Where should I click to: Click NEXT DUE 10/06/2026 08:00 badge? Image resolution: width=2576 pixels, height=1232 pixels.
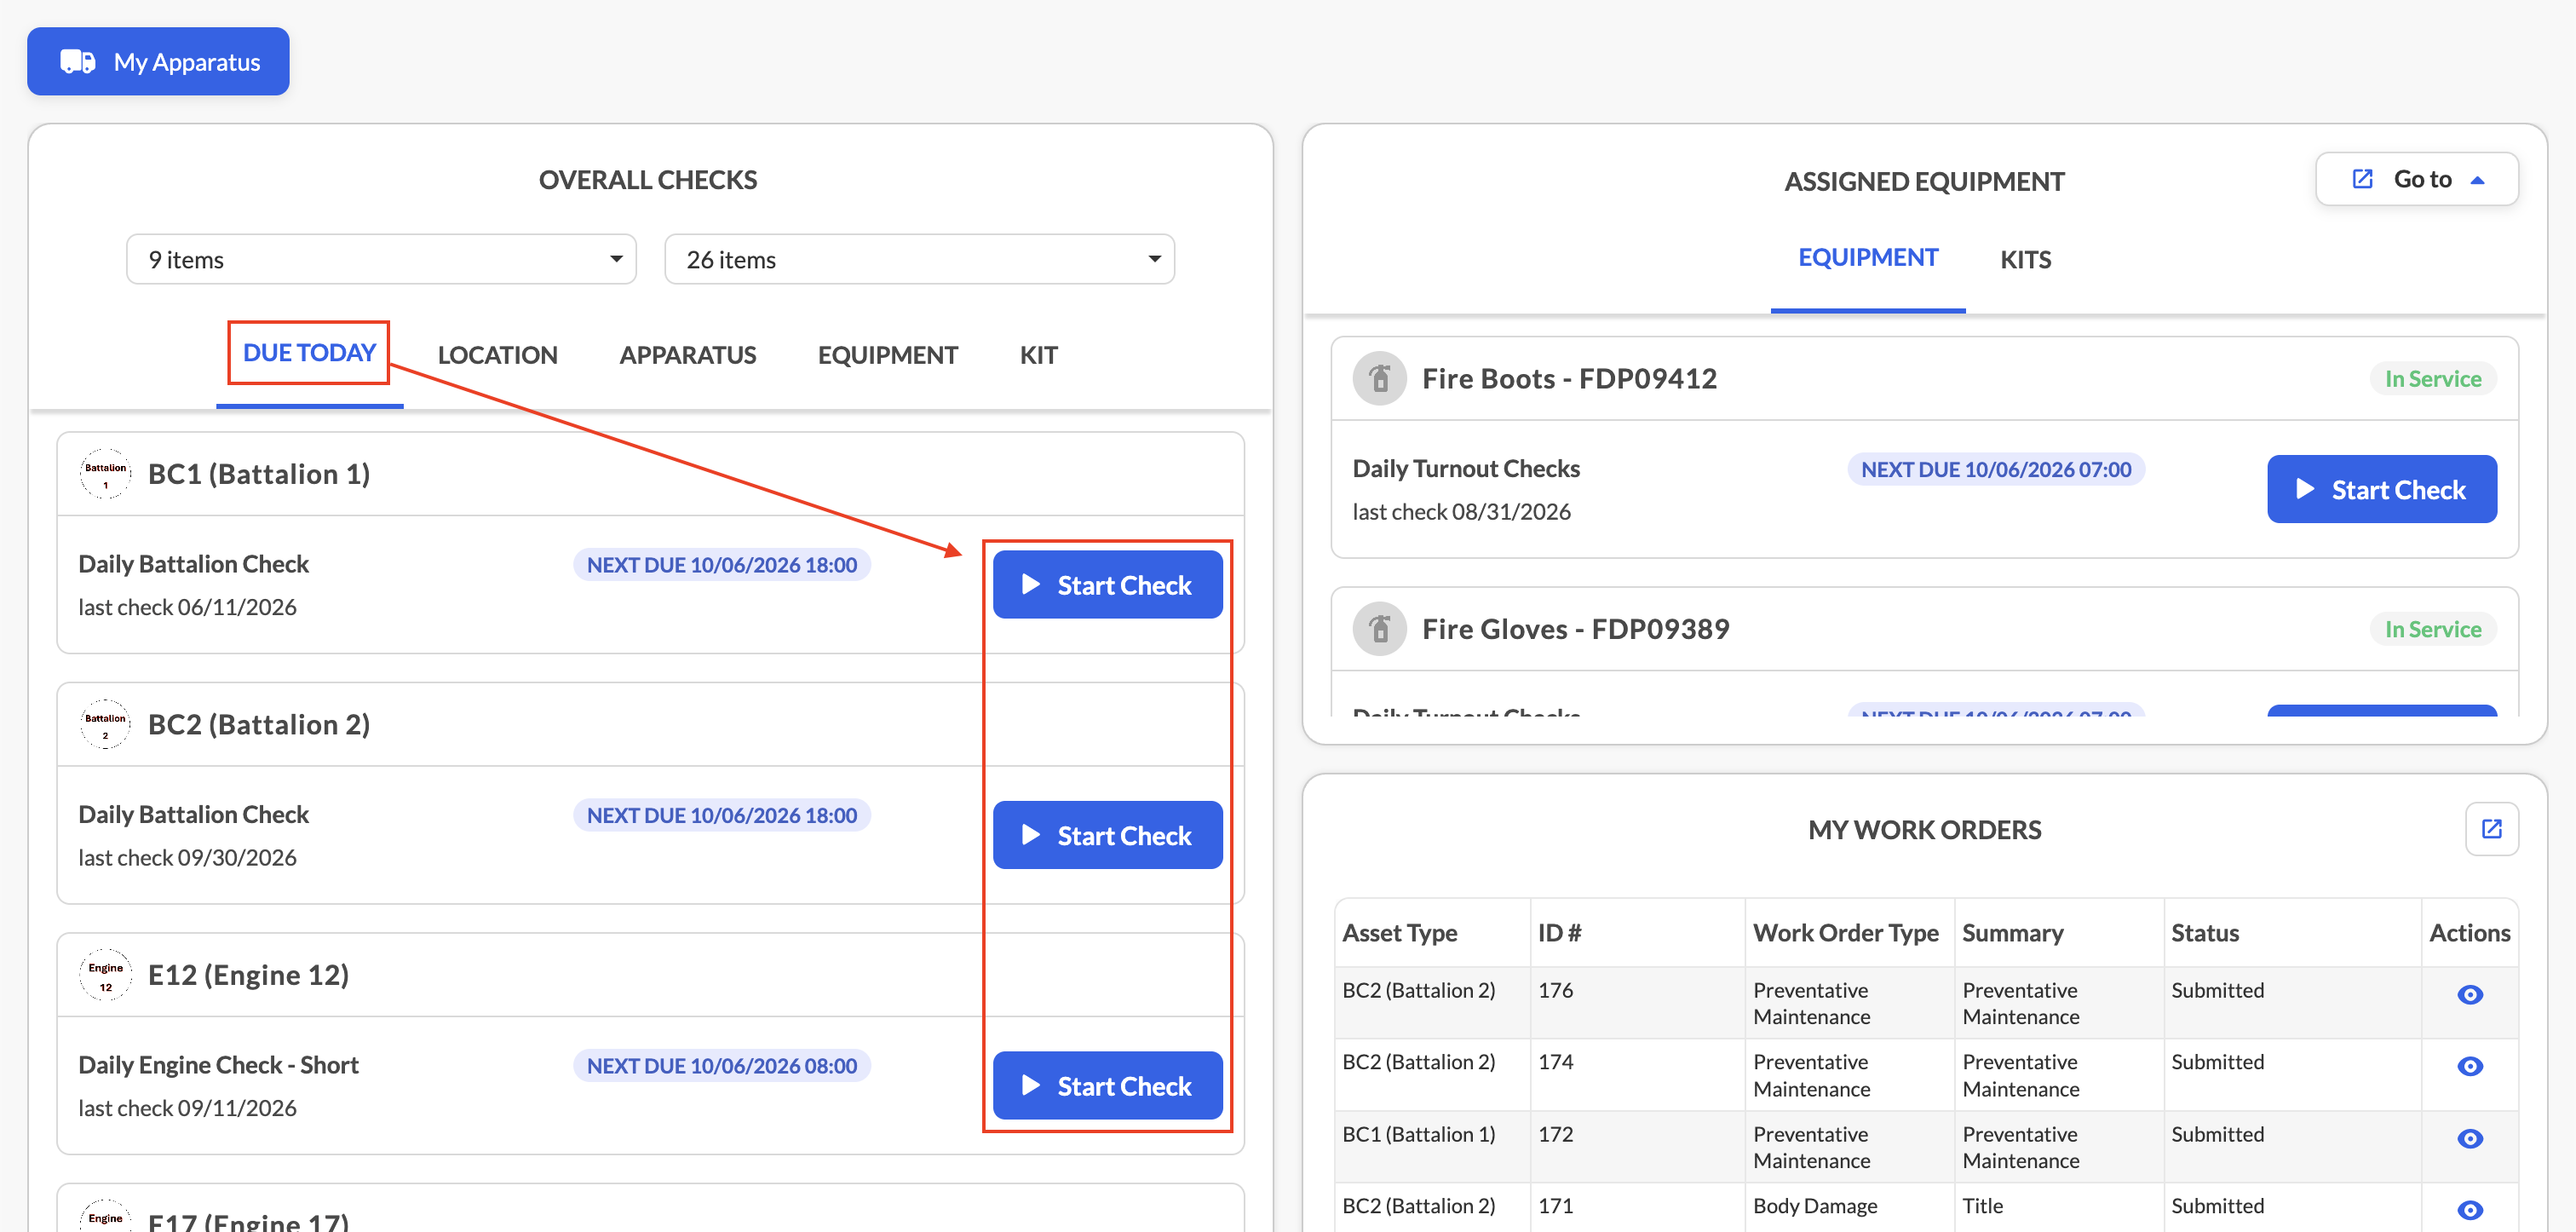(x=721, y=1066)
